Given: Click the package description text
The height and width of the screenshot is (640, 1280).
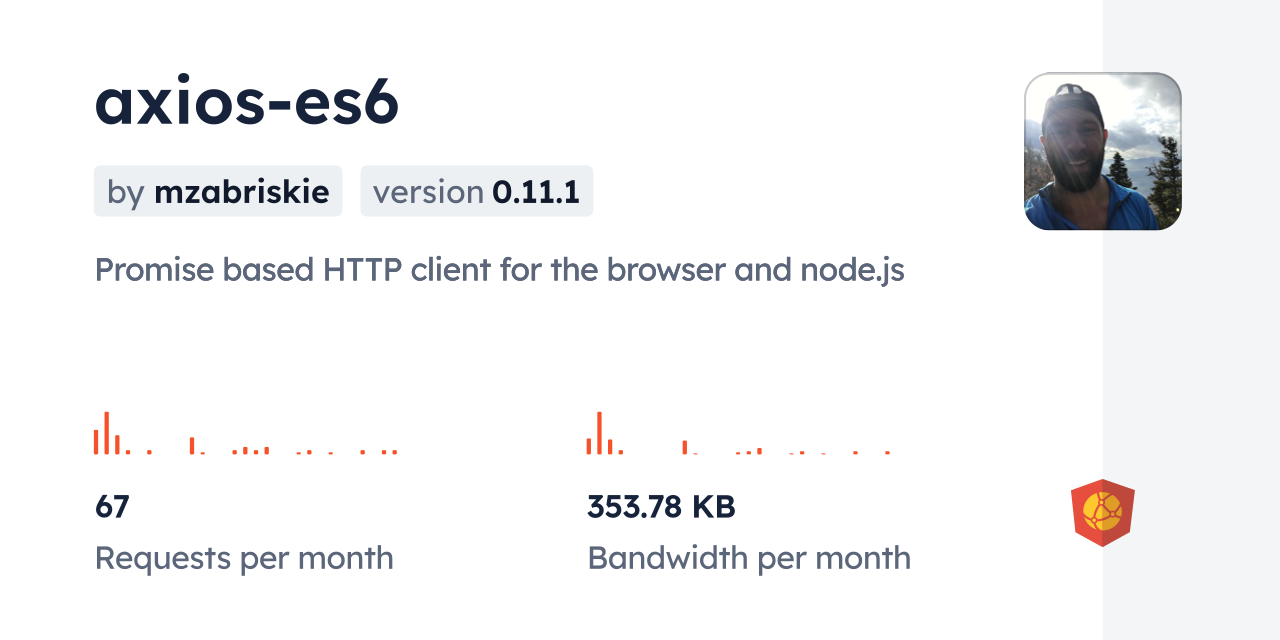Looking at the screenshot, I should [499, 269].
